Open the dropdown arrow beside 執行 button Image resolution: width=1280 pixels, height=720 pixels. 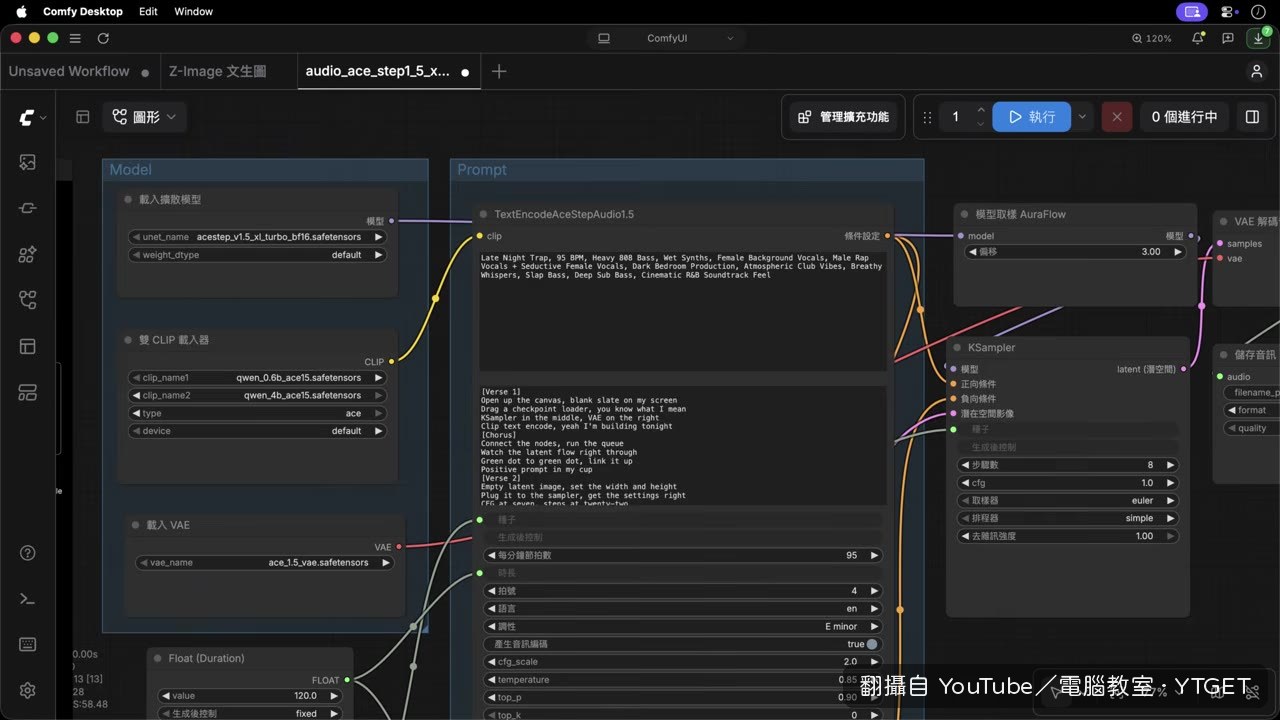click(x=1082, y=117)
